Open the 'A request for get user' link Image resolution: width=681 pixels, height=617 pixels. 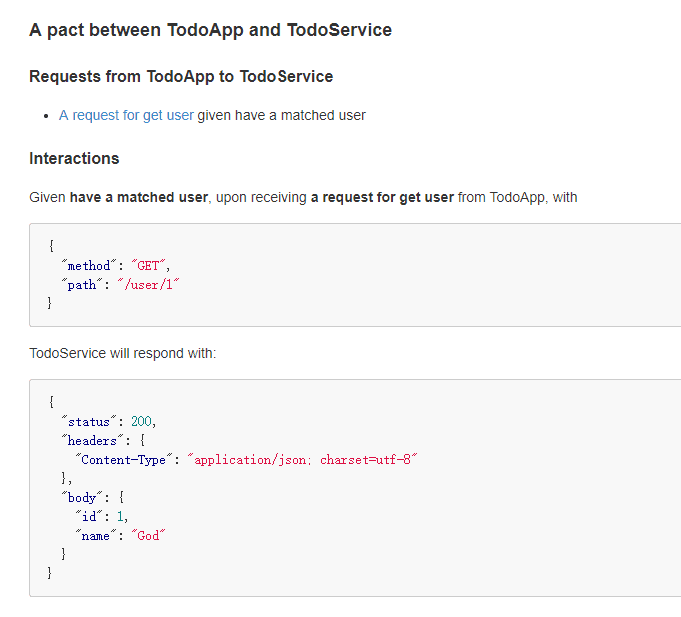pyautogui.click(x=126, y=115)
